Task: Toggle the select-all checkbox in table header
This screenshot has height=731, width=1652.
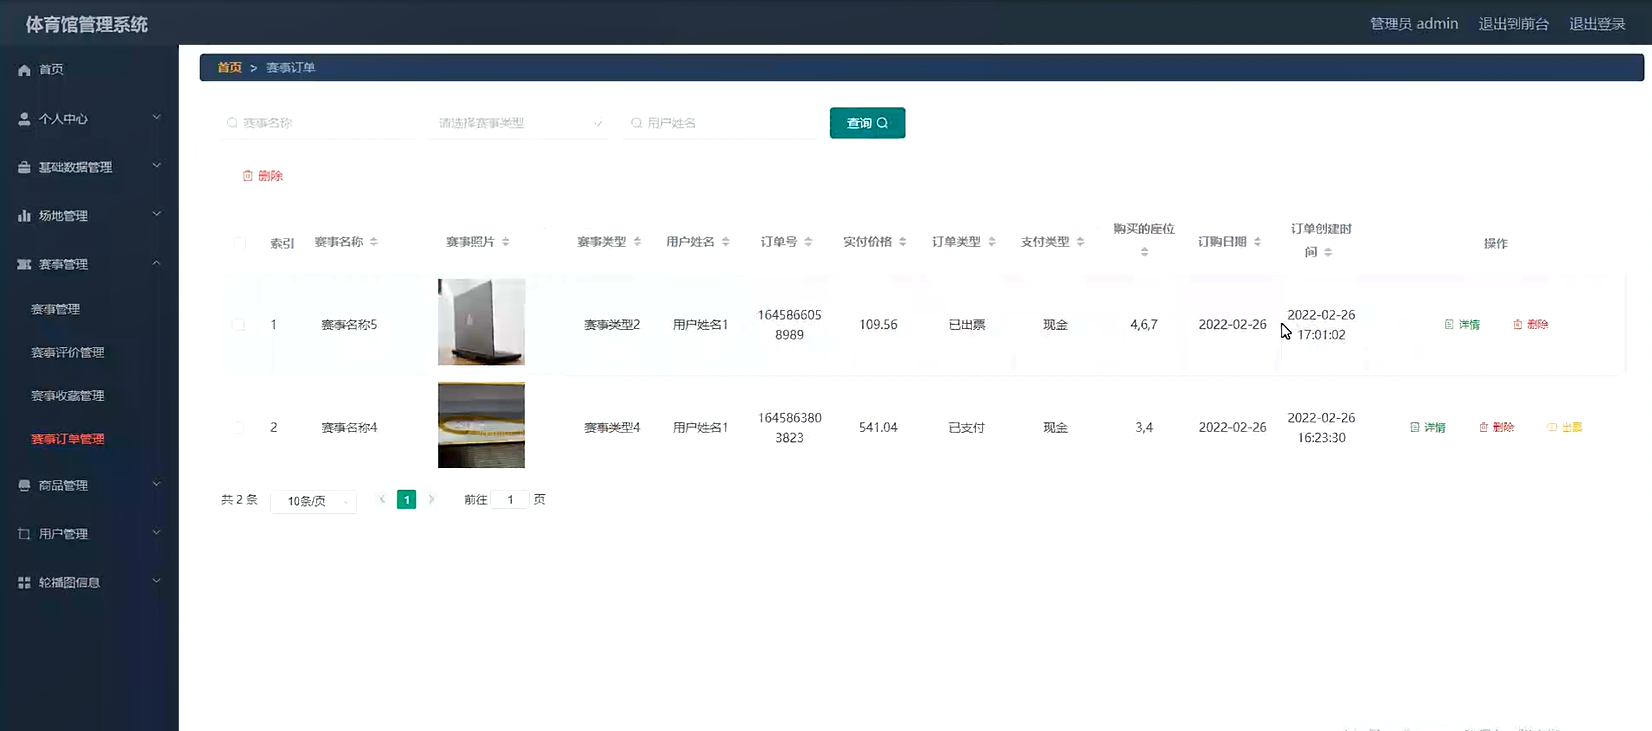Action: 239,243
